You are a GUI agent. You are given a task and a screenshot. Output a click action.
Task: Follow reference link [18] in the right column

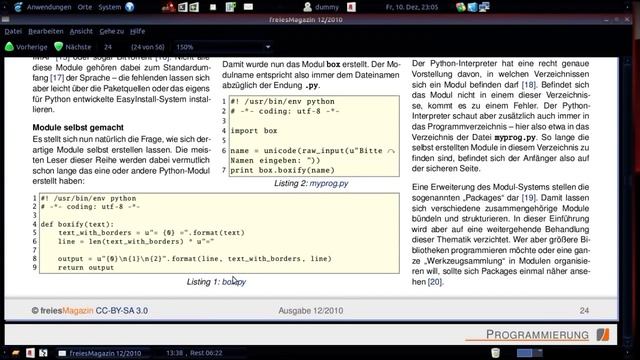(529, 84)
